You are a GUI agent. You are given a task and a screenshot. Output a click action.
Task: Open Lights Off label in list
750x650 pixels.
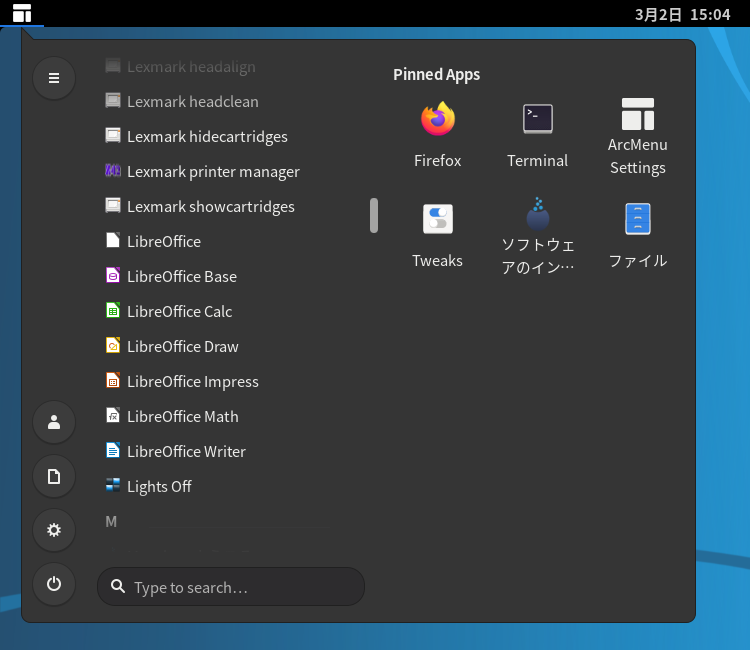(x=159, y=486)
